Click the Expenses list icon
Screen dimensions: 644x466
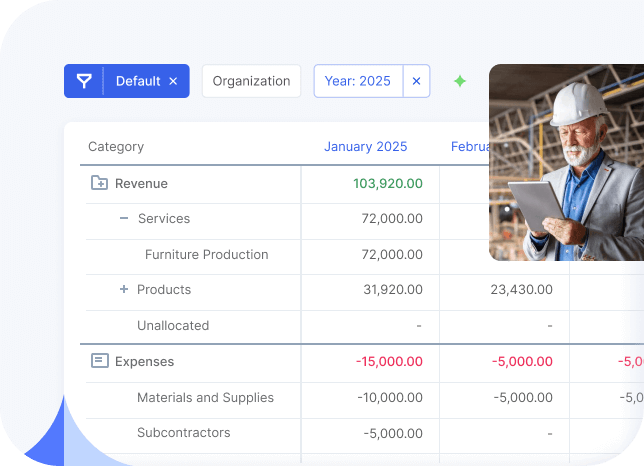[99, 361]
